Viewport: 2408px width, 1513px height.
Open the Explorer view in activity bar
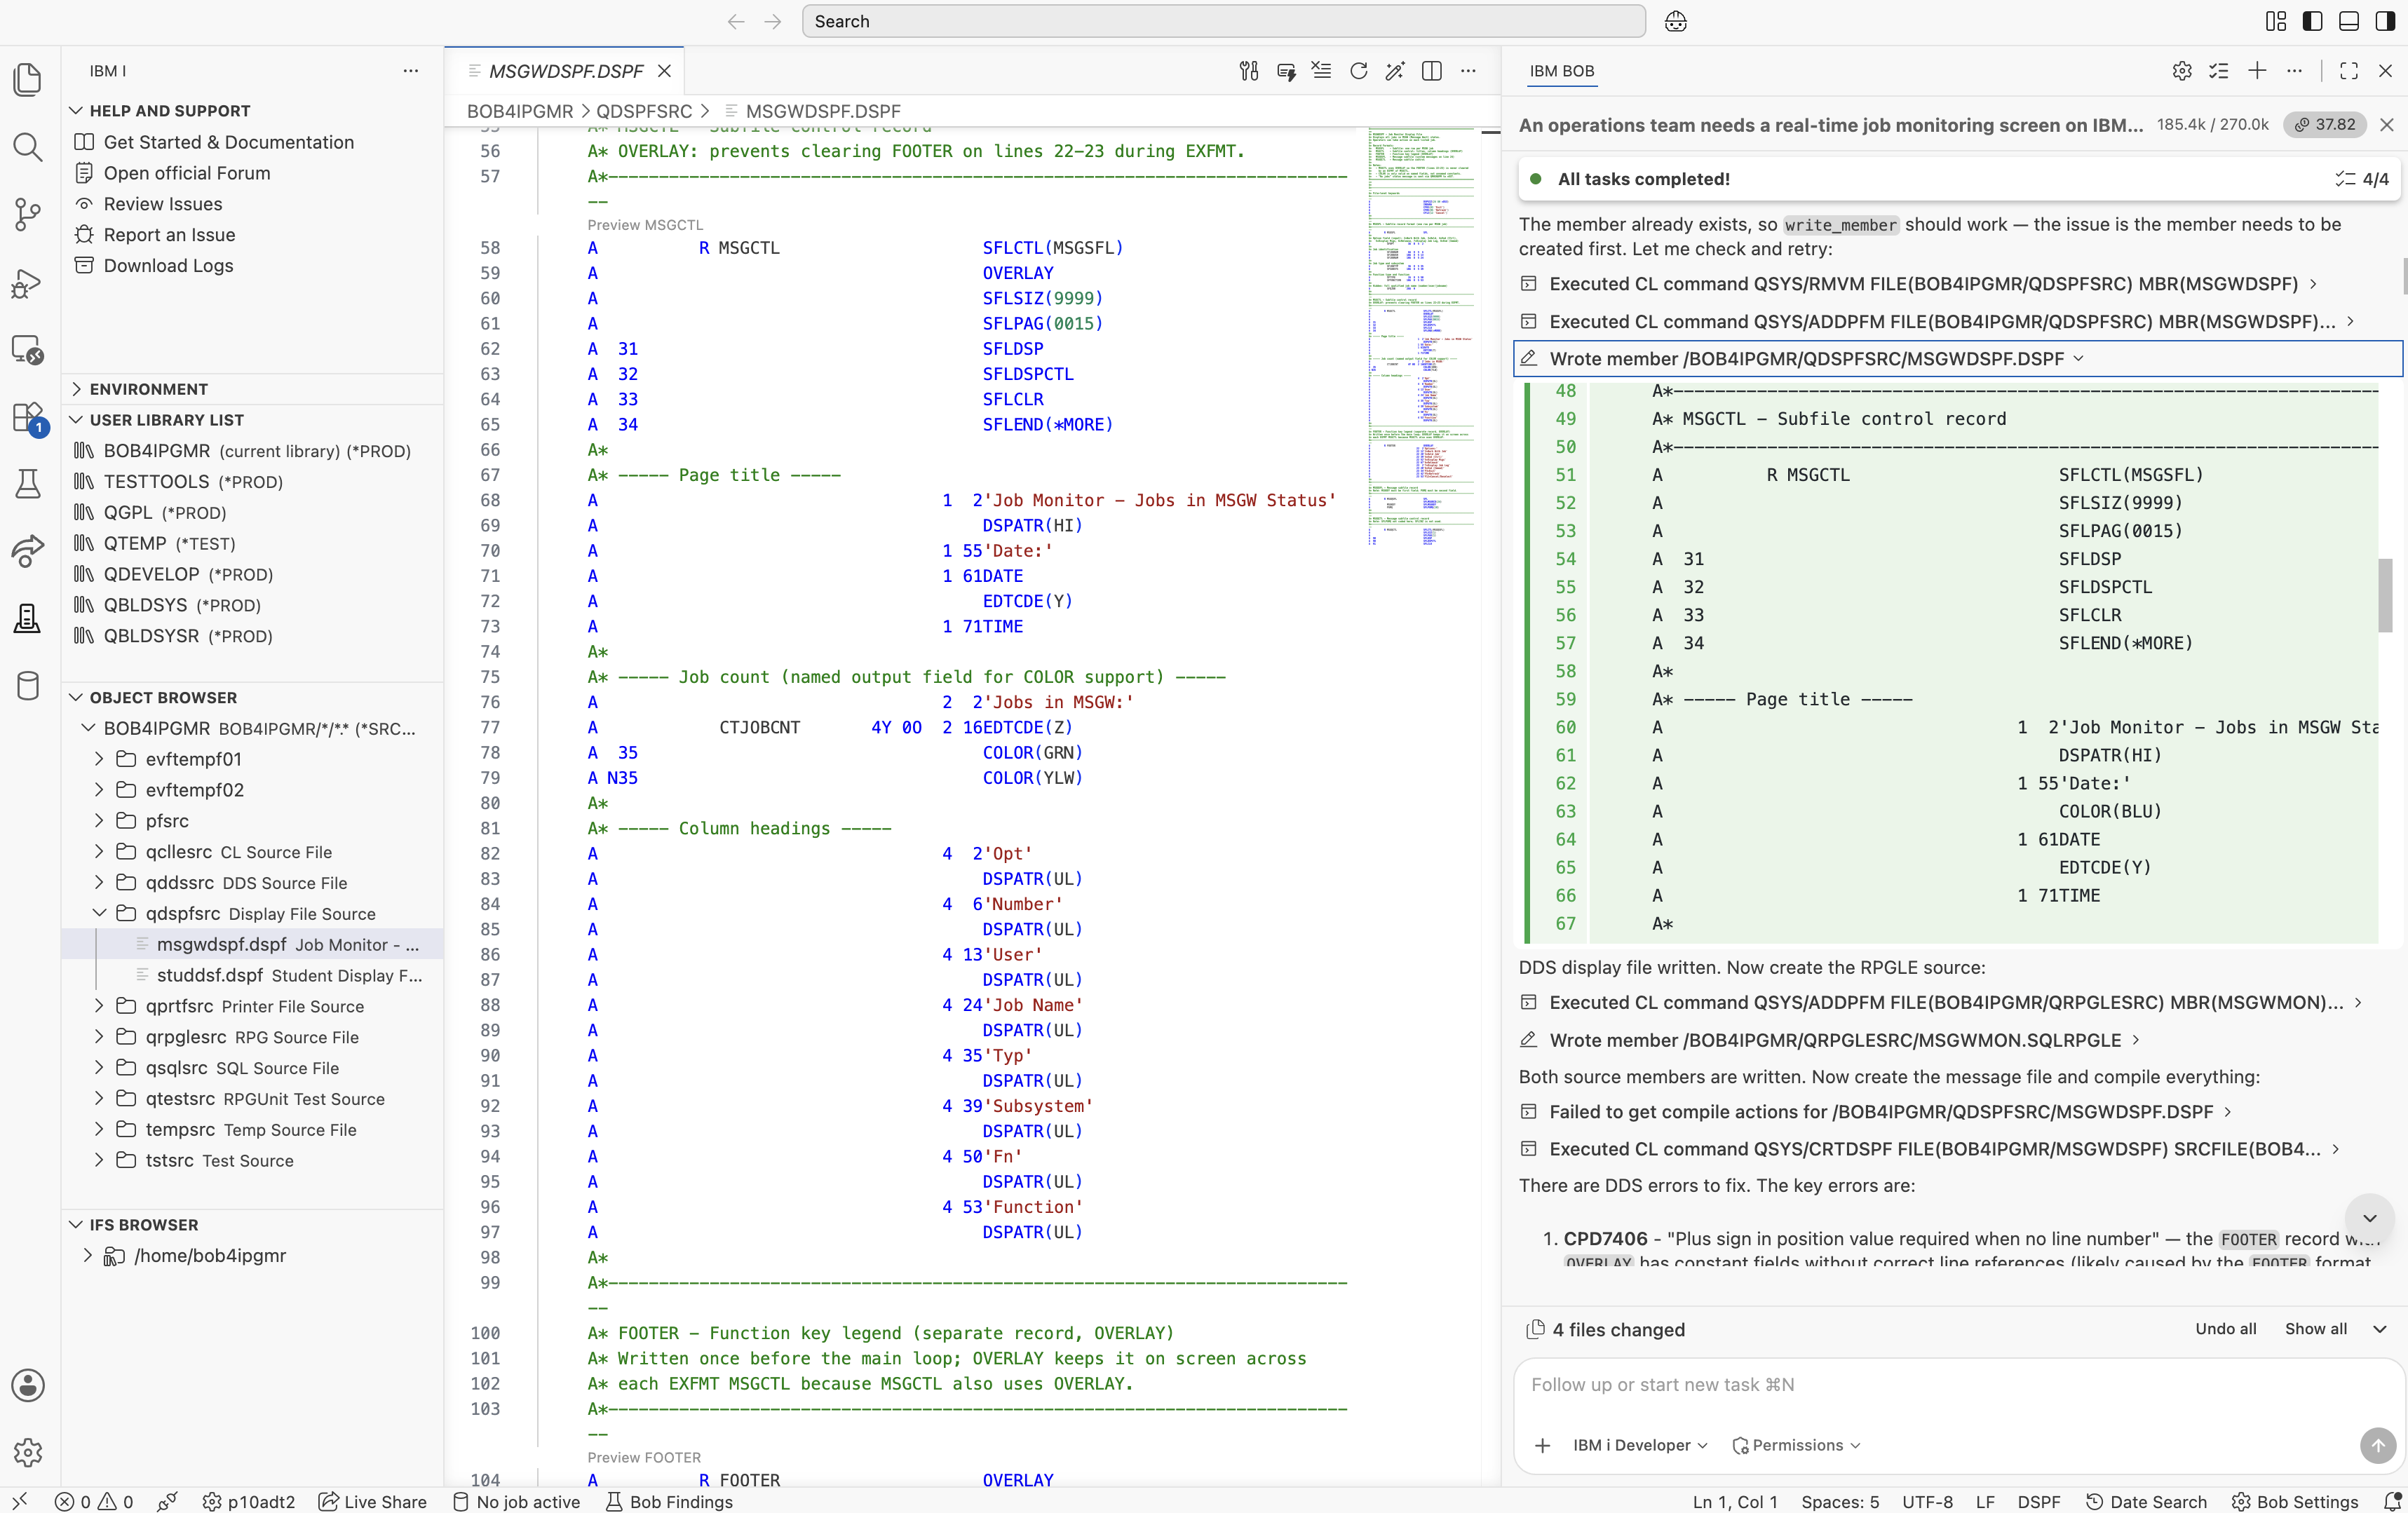click(x=28, y=80)
